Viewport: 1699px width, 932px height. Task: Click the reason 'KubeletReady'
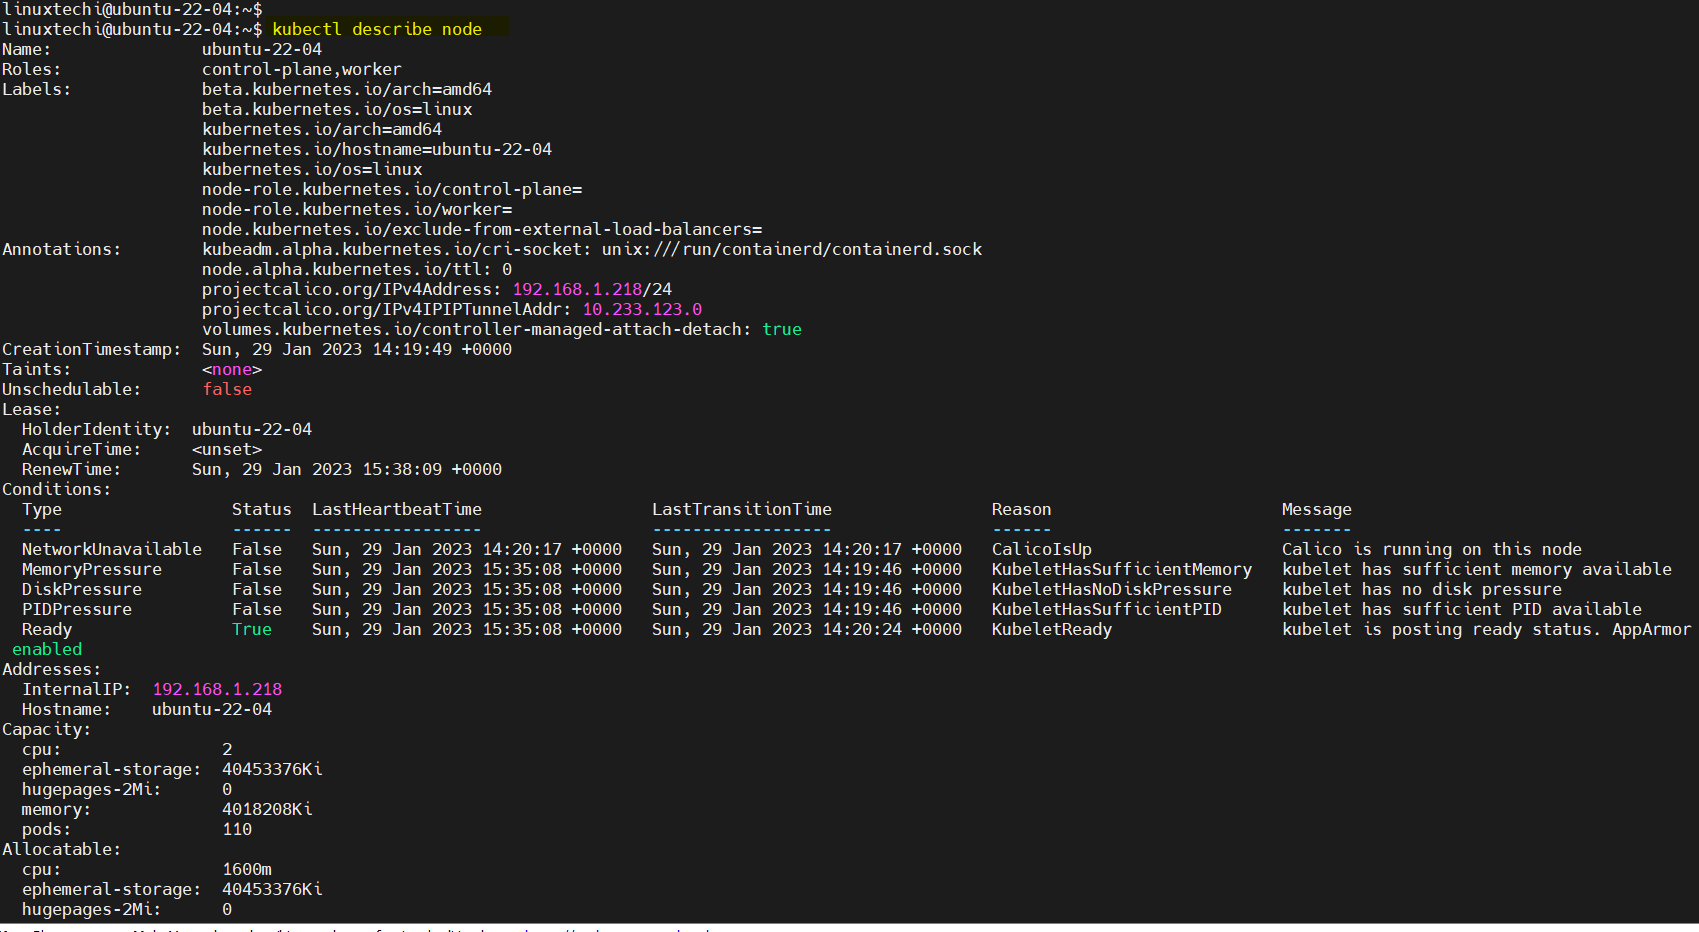1051,629
